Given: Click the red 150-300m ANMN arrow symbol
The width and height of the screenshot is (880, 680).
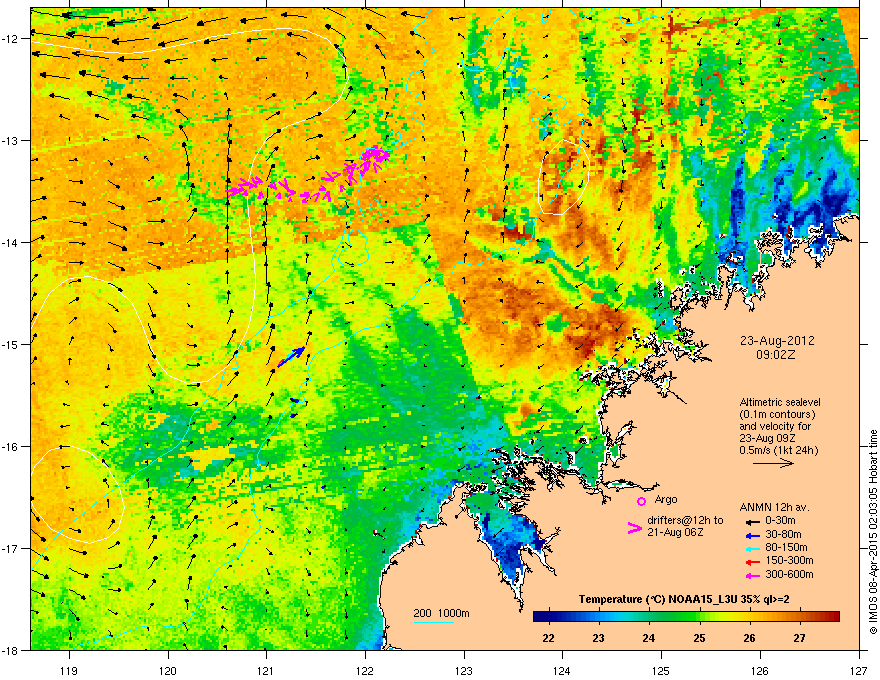Looking at the screenshot, I should pyautogui.click(x=753, y=562).
